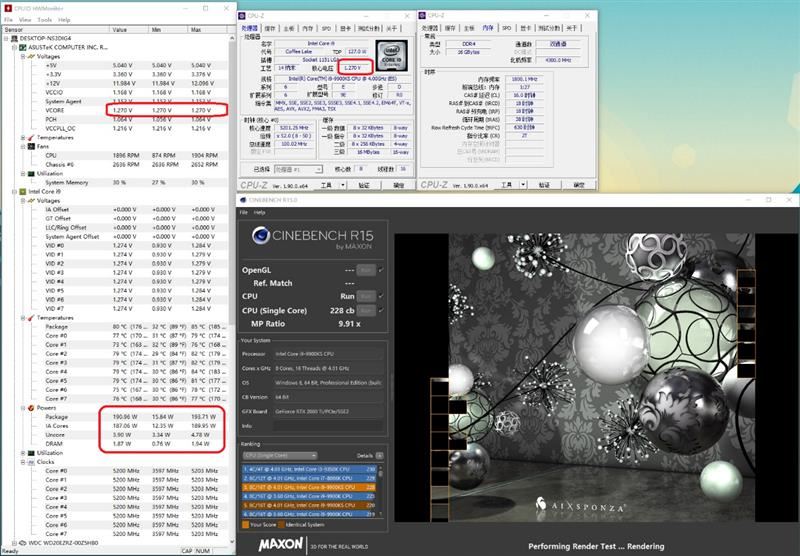Click the Temperatures icon under Intel Core i9
Screen dimensions: 800x556
pyautogui.click(x=31, y=318)
